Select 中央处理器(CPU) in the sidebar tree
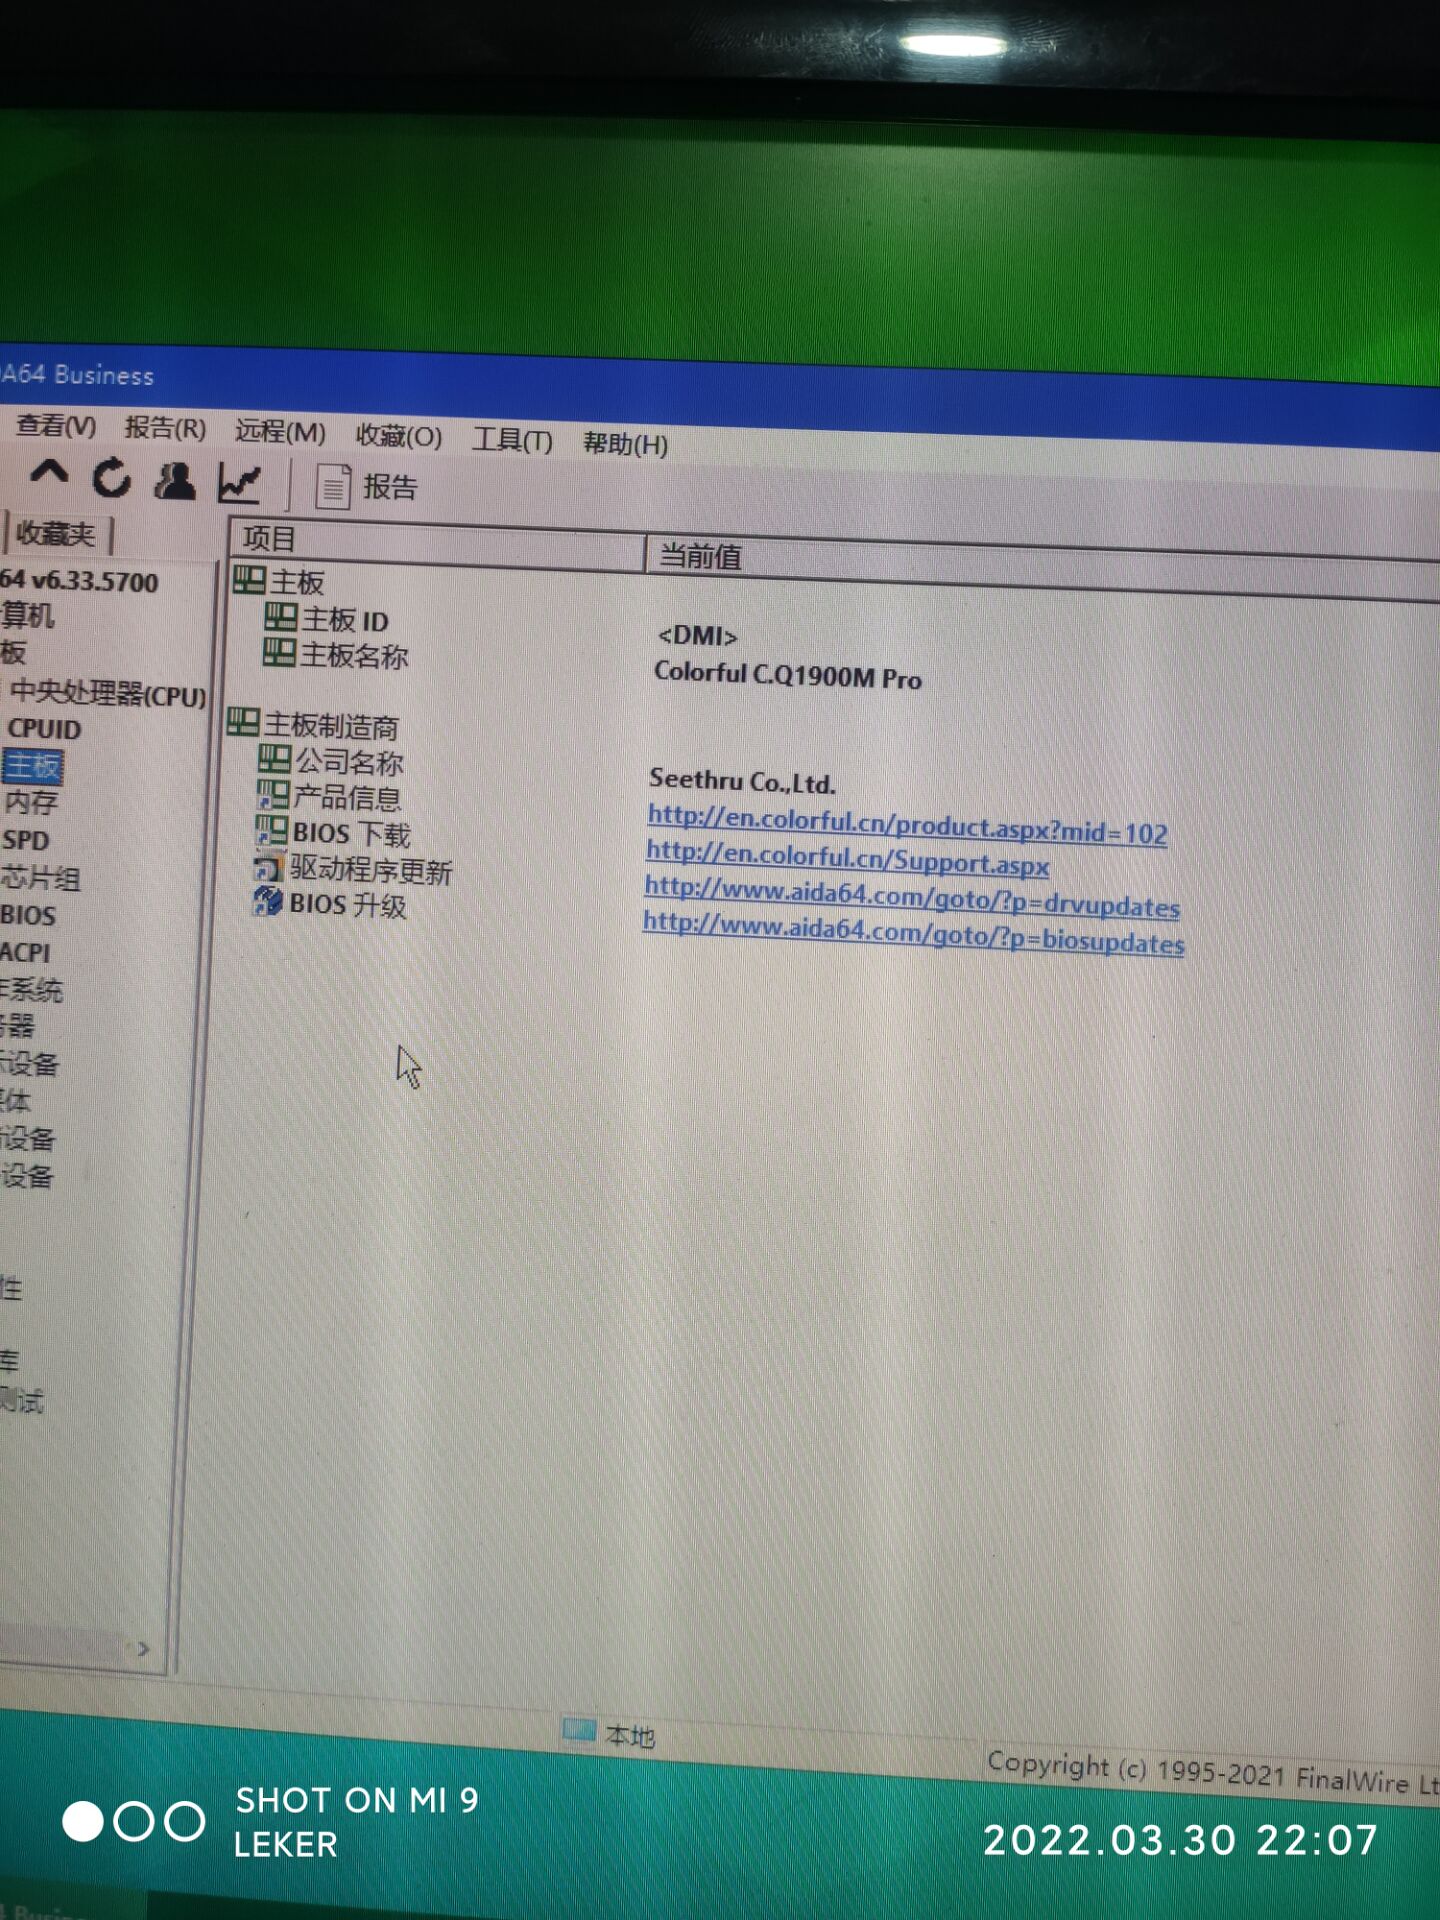The image size is (1440, 1920). tap(108, 693)
